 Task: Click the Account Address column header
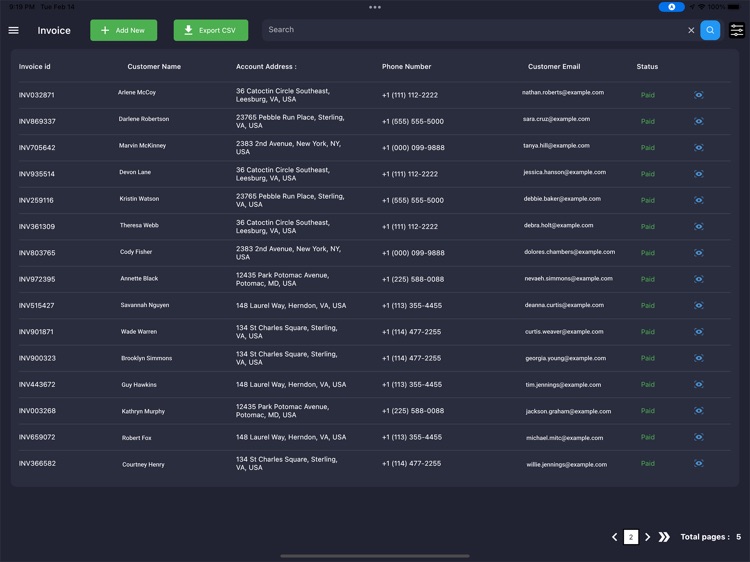266,66
